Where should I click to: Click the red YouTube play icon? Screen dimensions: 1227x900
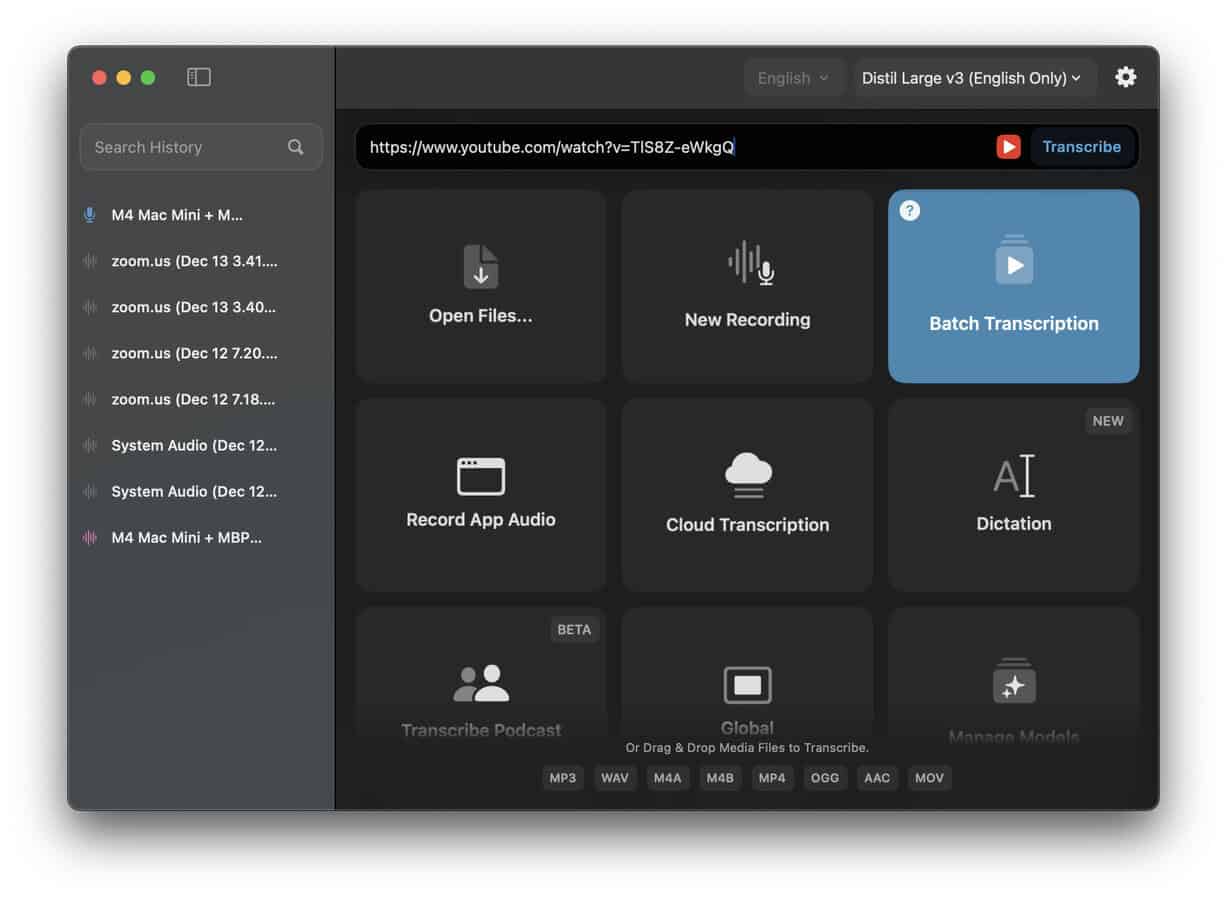click(1008, 147)
